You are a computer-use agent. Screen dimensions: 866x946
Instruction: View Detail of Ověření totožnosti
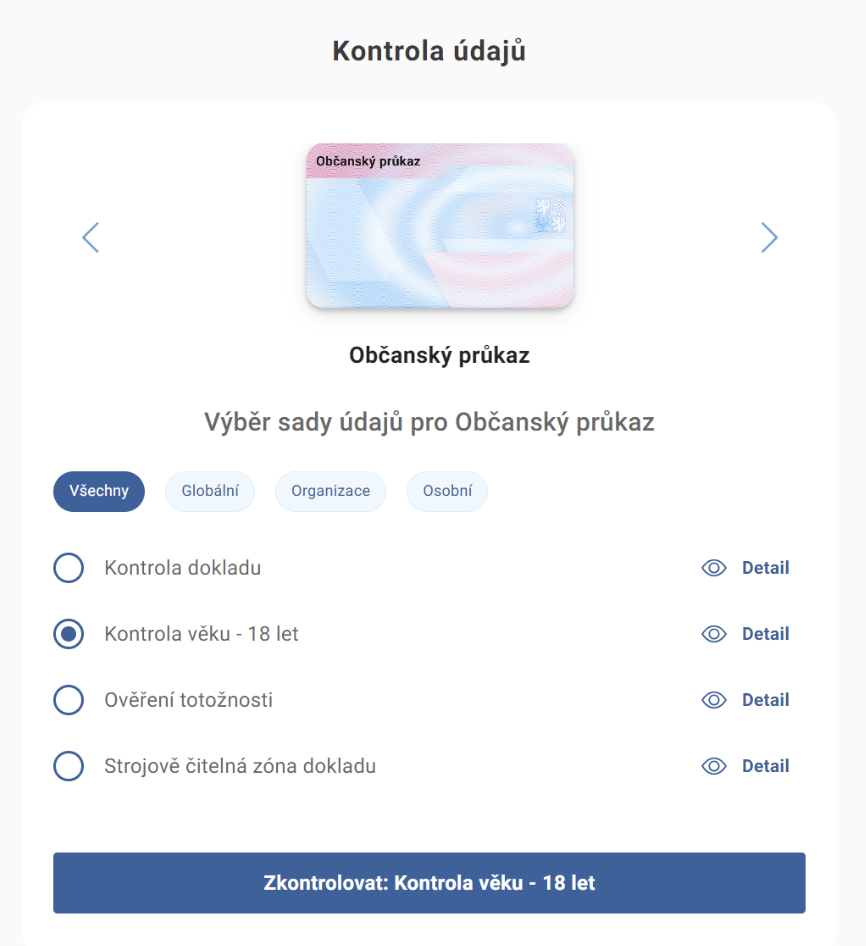coord(765,700)
